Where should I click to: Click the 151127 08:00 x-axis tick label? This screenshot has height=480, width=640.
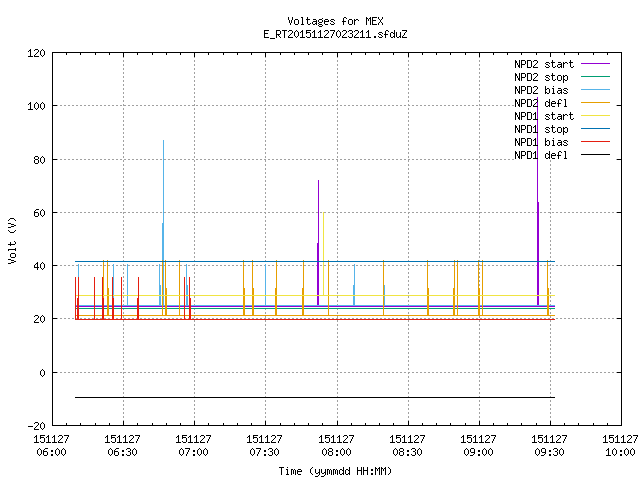(336, 445)
